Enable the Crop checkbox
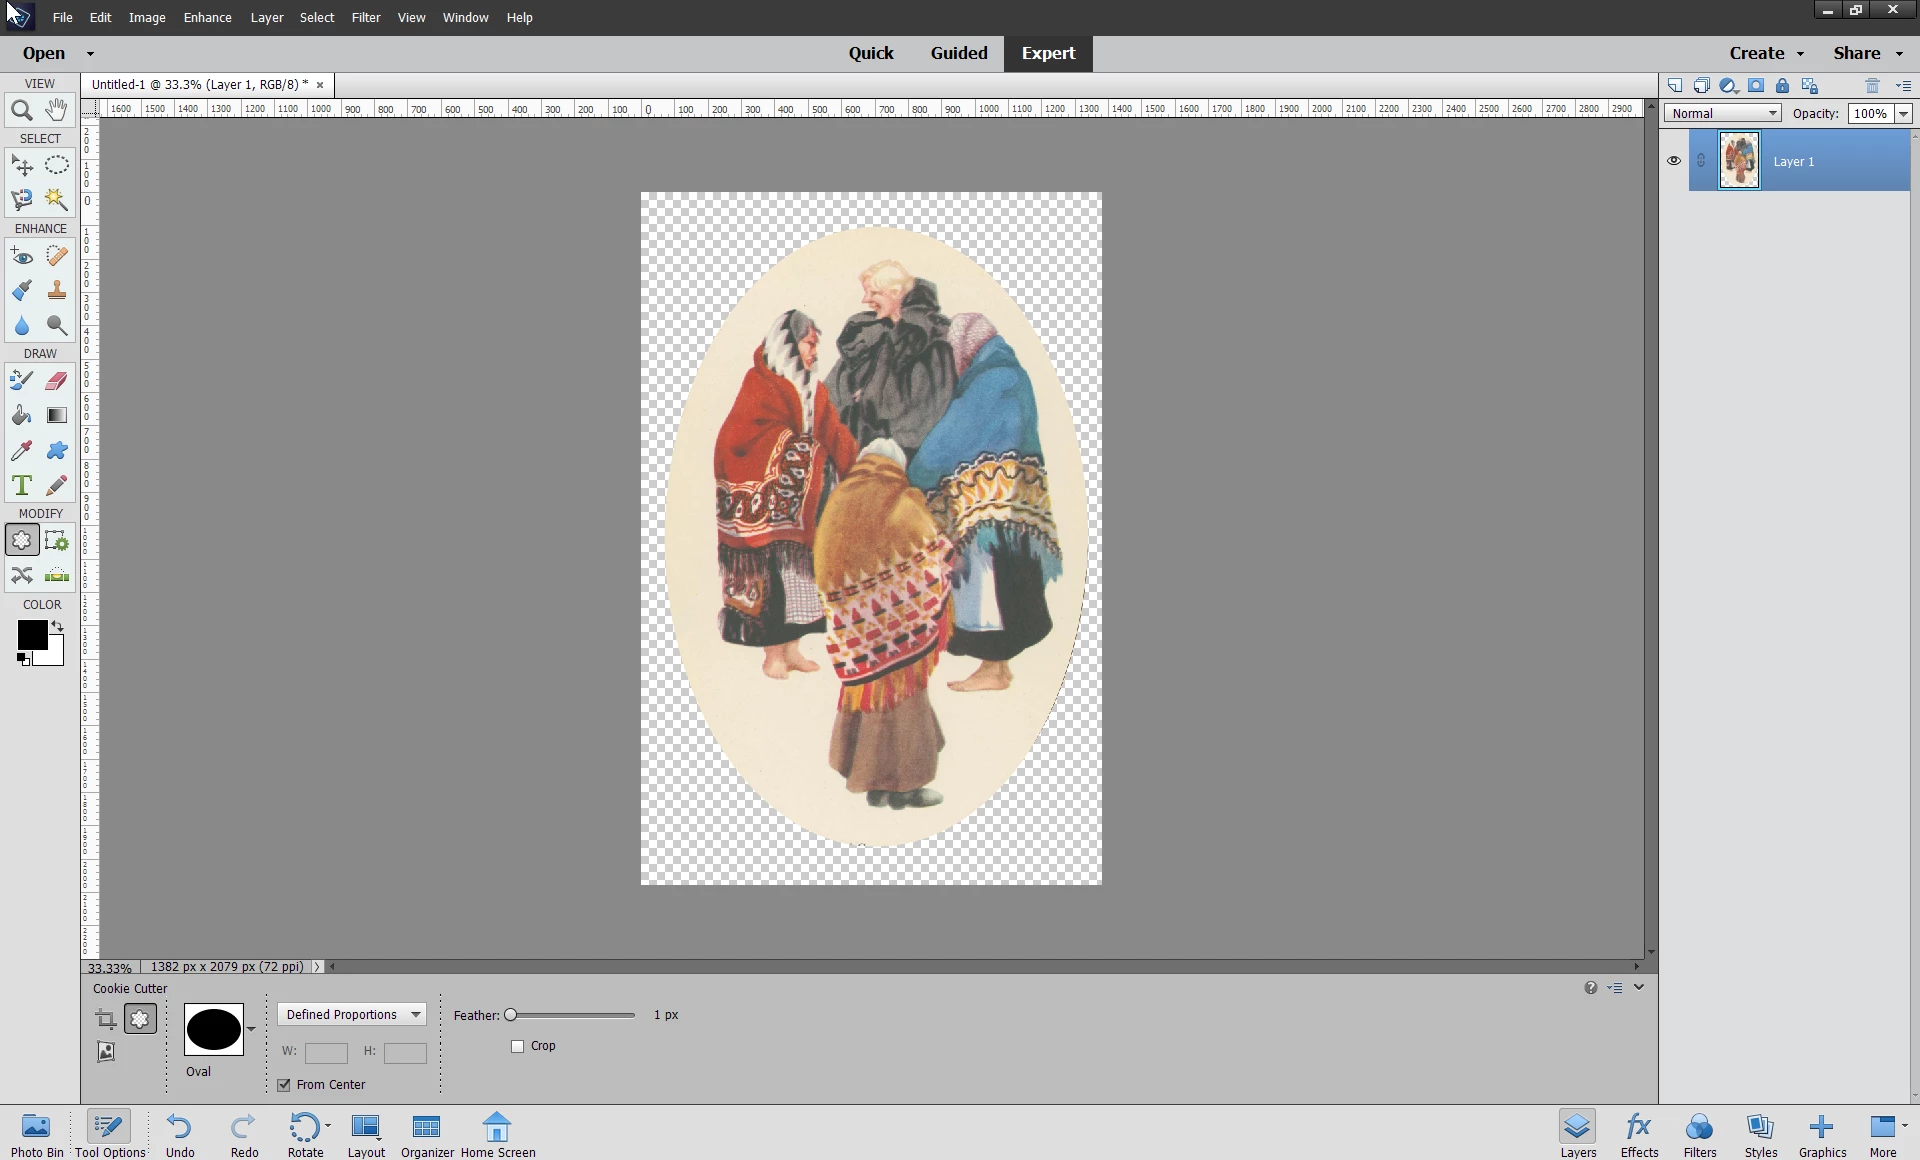 coord(518,1046)
